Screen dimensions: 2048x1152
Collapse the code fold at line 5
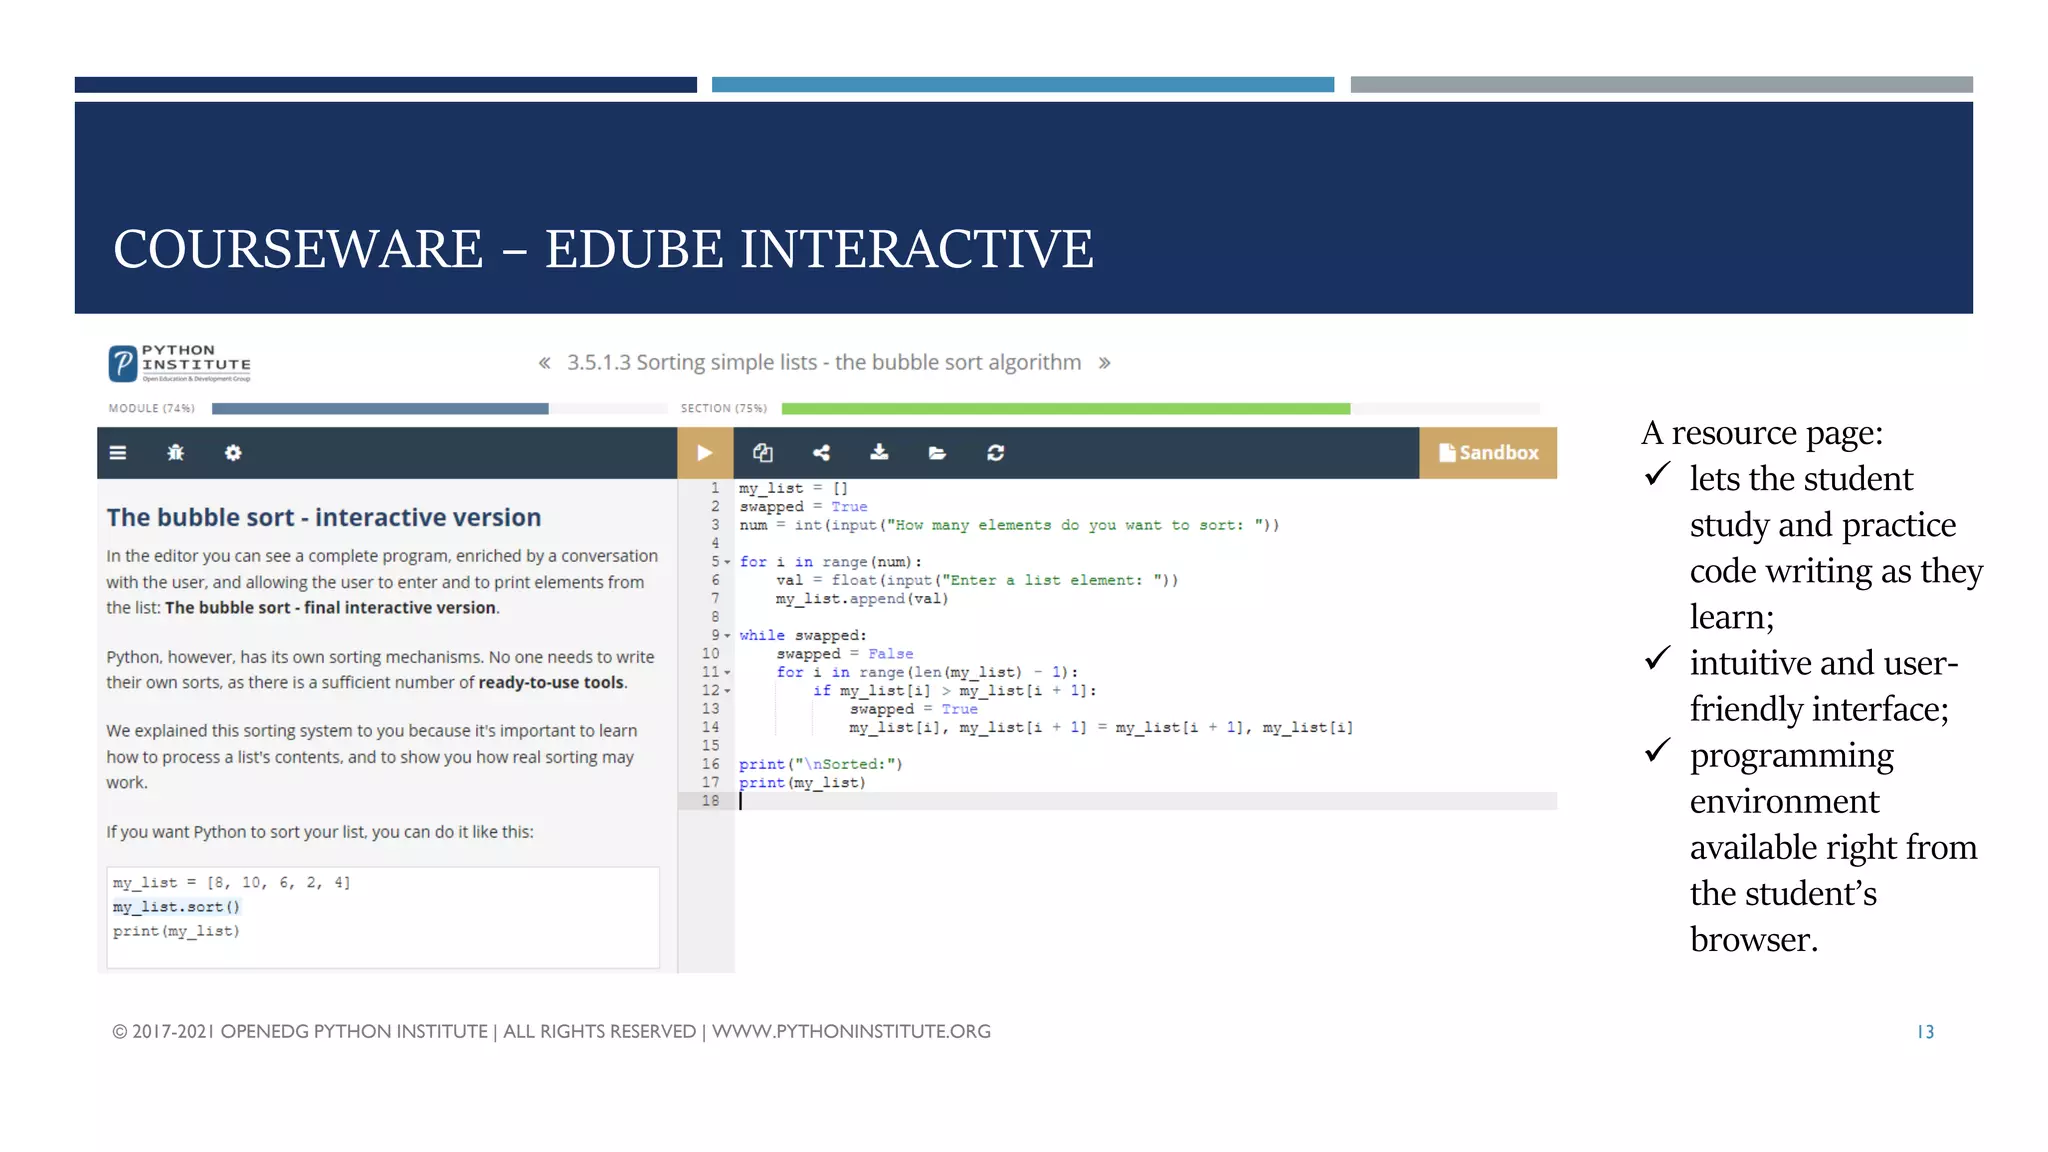[x=728, y=562]
